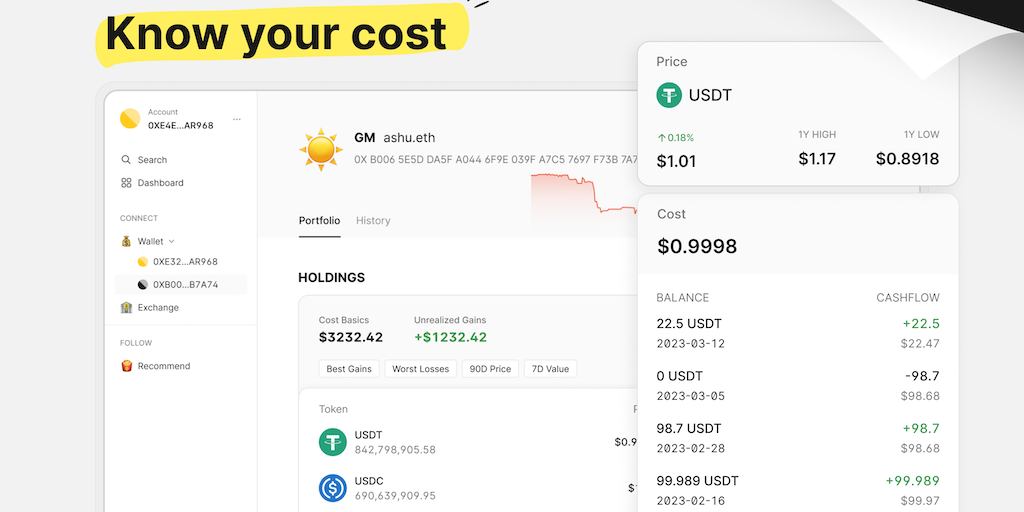The image size is (1024, 512).
Task: Click the sun avatar next to GM
Action: [321, 148]
